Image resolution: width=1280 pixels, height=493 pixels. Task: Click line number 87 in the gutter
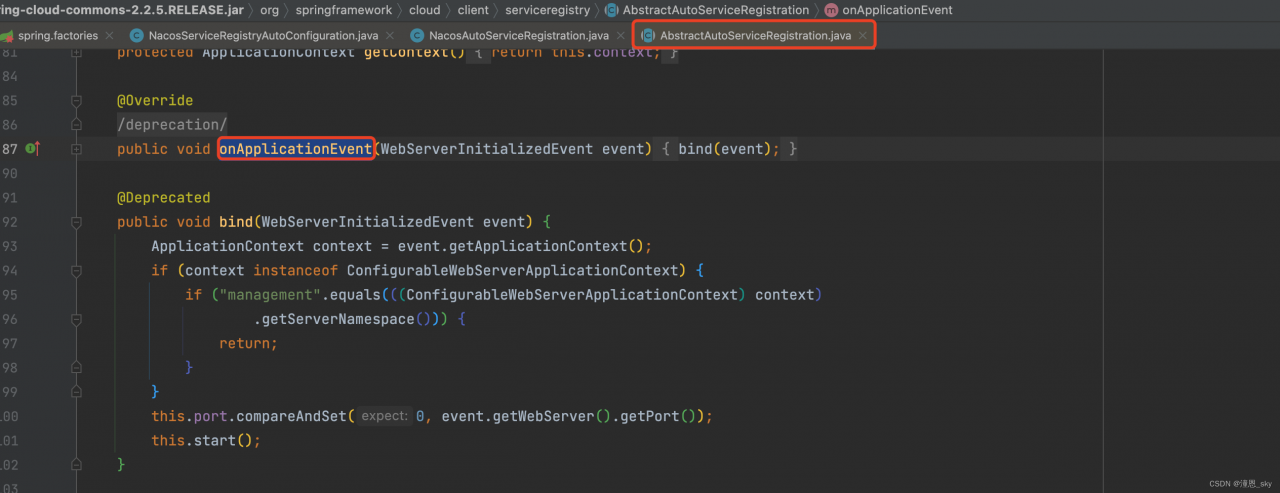(10, 149)
